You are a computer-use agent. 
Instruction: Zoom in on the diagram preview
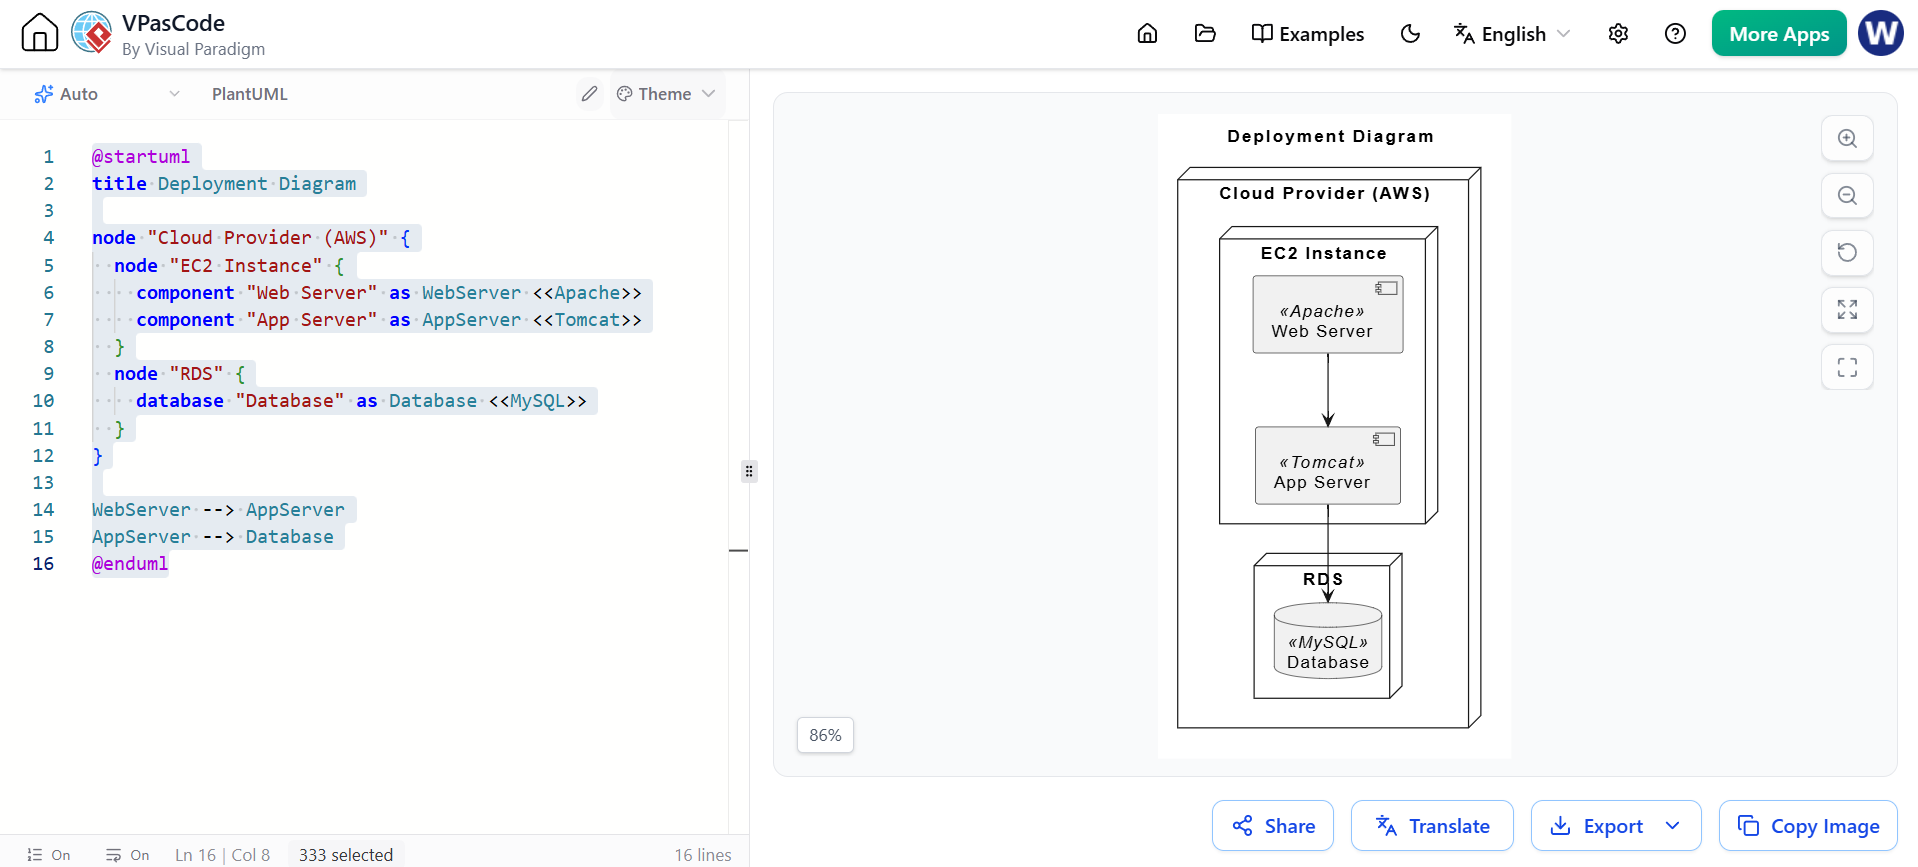(1847, 139)
